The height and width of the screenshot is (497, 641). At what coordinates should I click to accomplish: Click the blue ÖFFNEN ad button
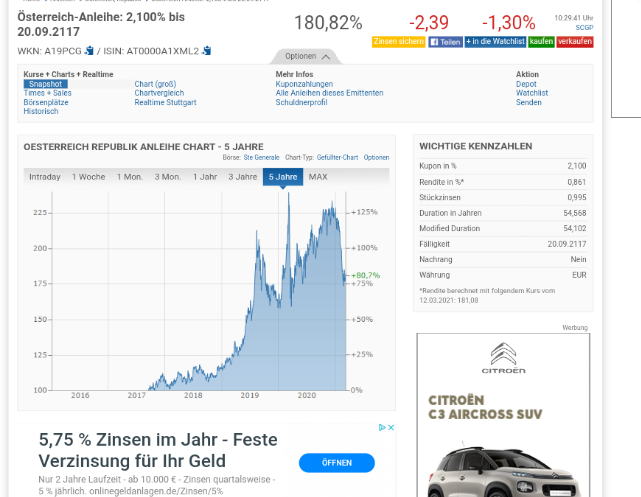[336, 463]
